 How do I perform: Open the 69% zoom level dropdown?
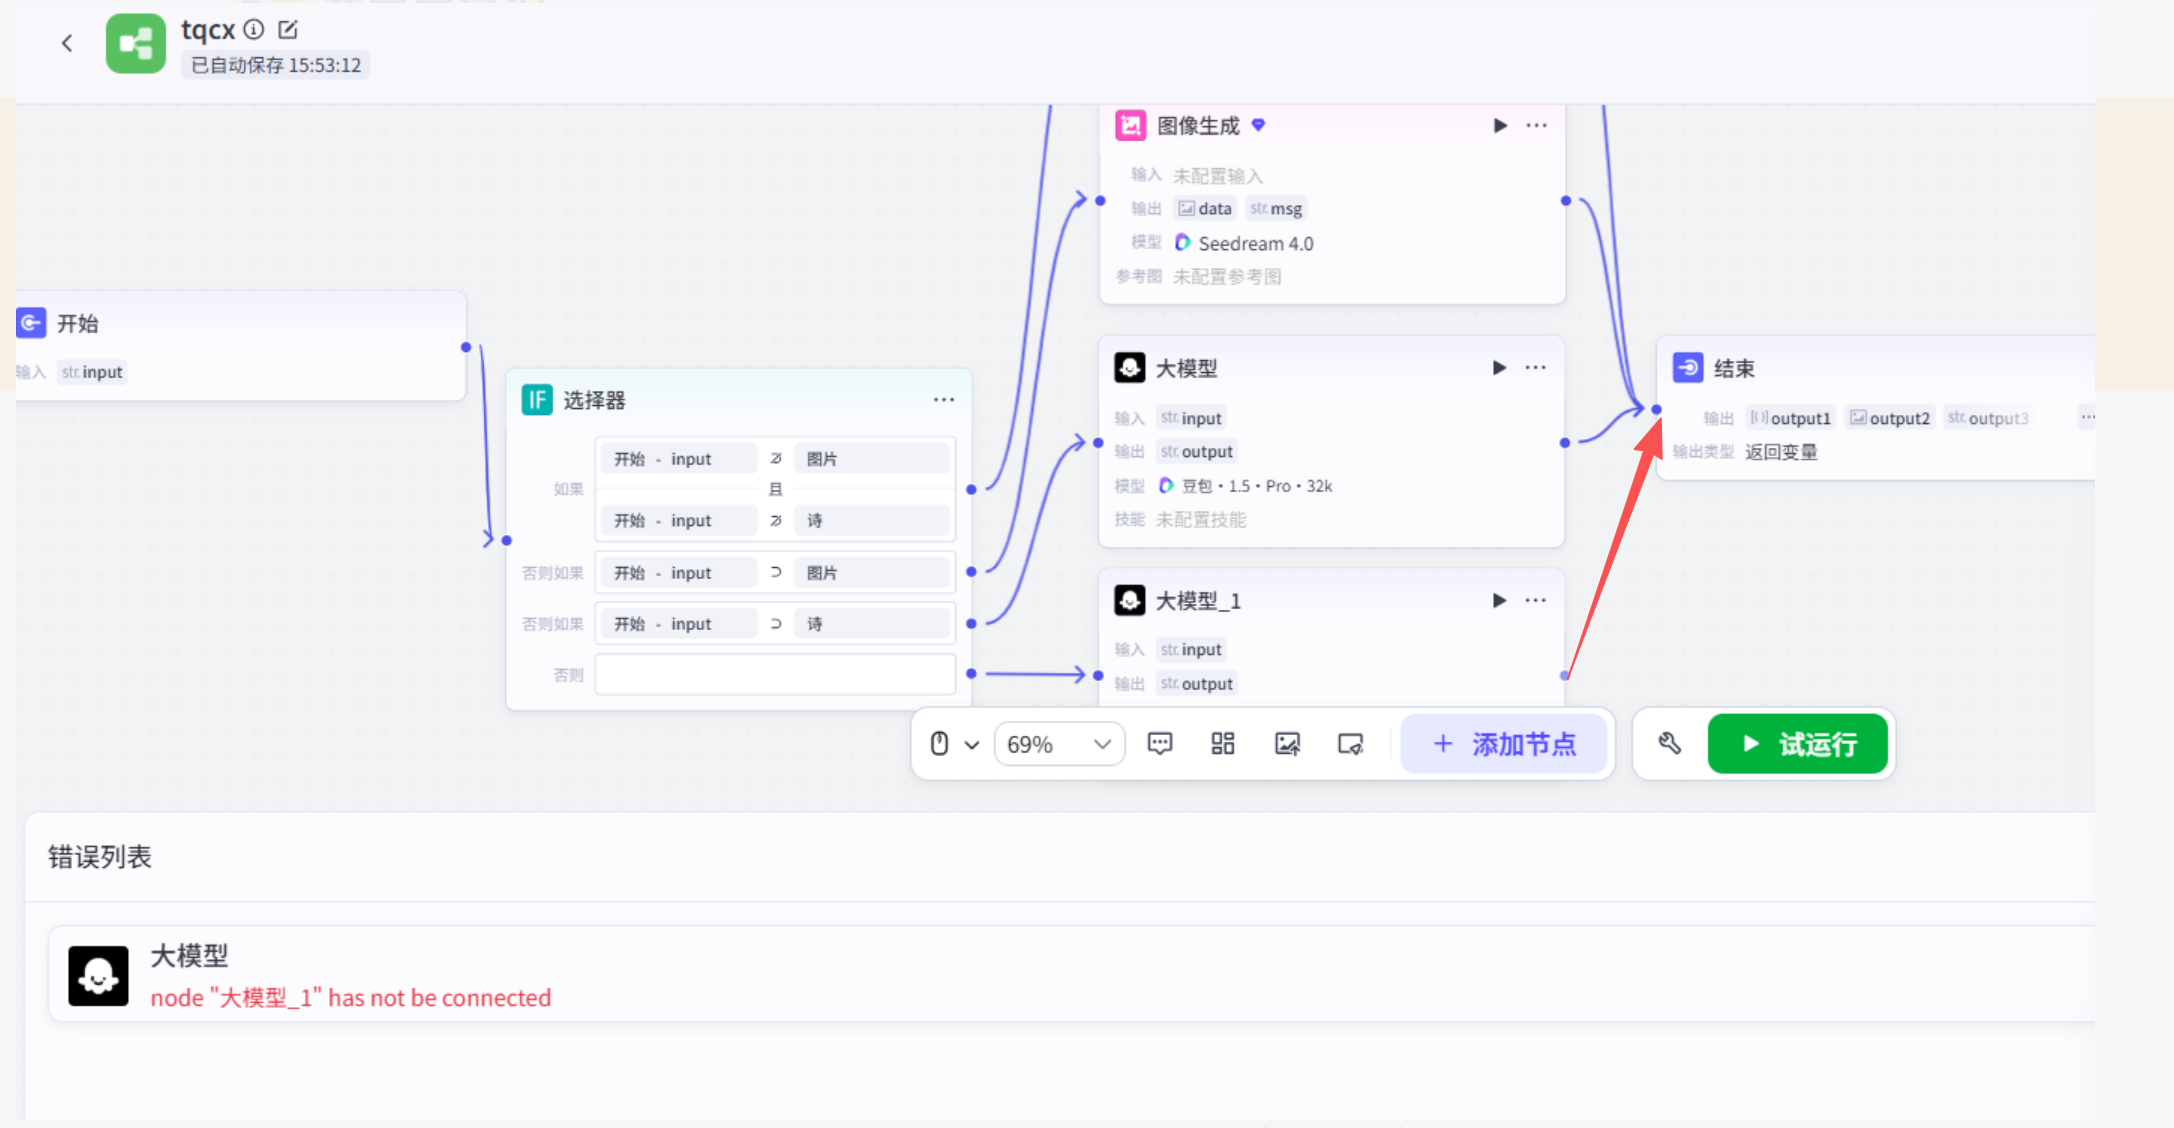(x=1058, y=744)
